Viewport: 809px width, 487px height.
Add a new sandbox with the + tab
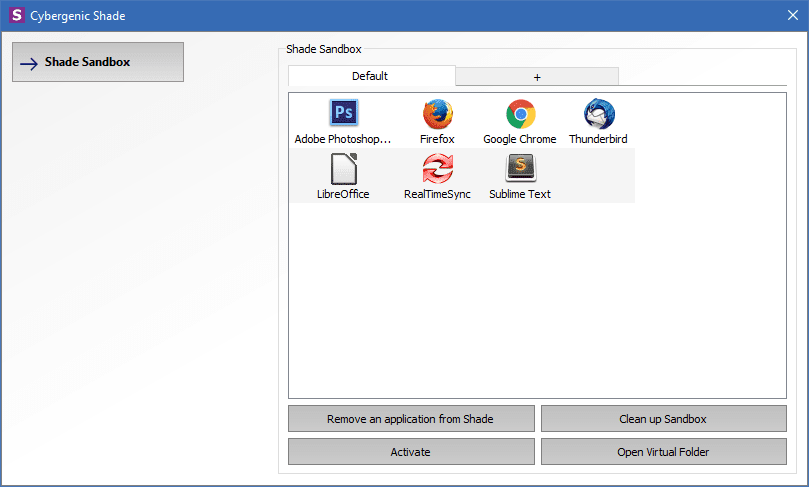537,77
